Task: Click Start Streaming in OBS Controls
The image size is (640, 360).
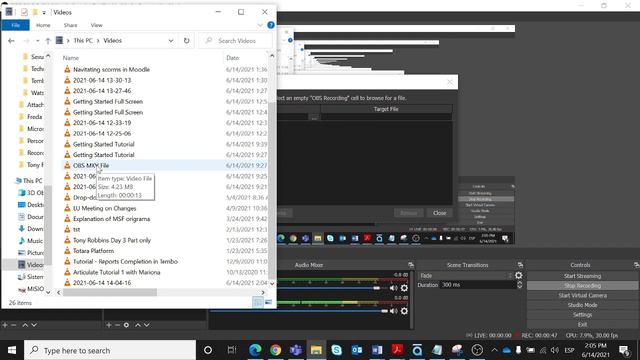Action: tap(582, 276)
